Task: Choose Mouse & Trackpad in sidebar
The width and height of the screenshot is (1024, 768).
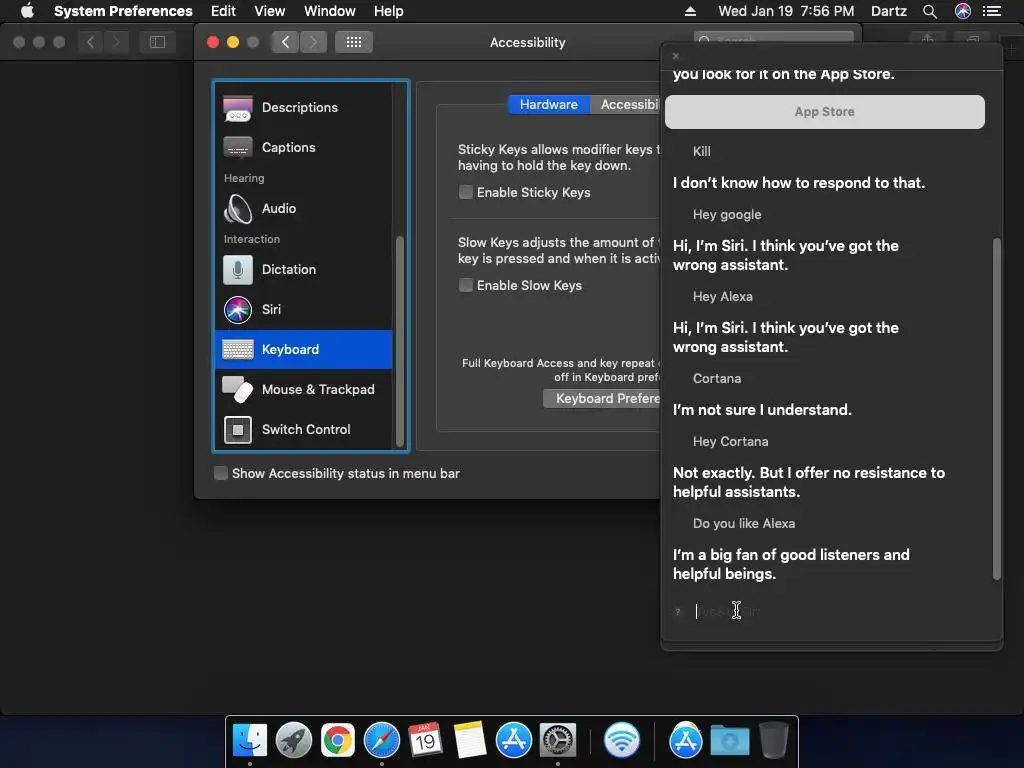Action: pos(304,389)
